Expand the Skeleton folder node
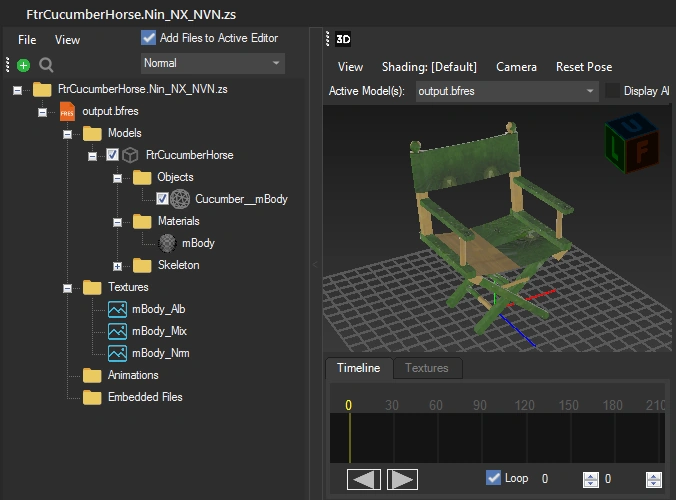The image size is (676, 500). coord(117,265)
